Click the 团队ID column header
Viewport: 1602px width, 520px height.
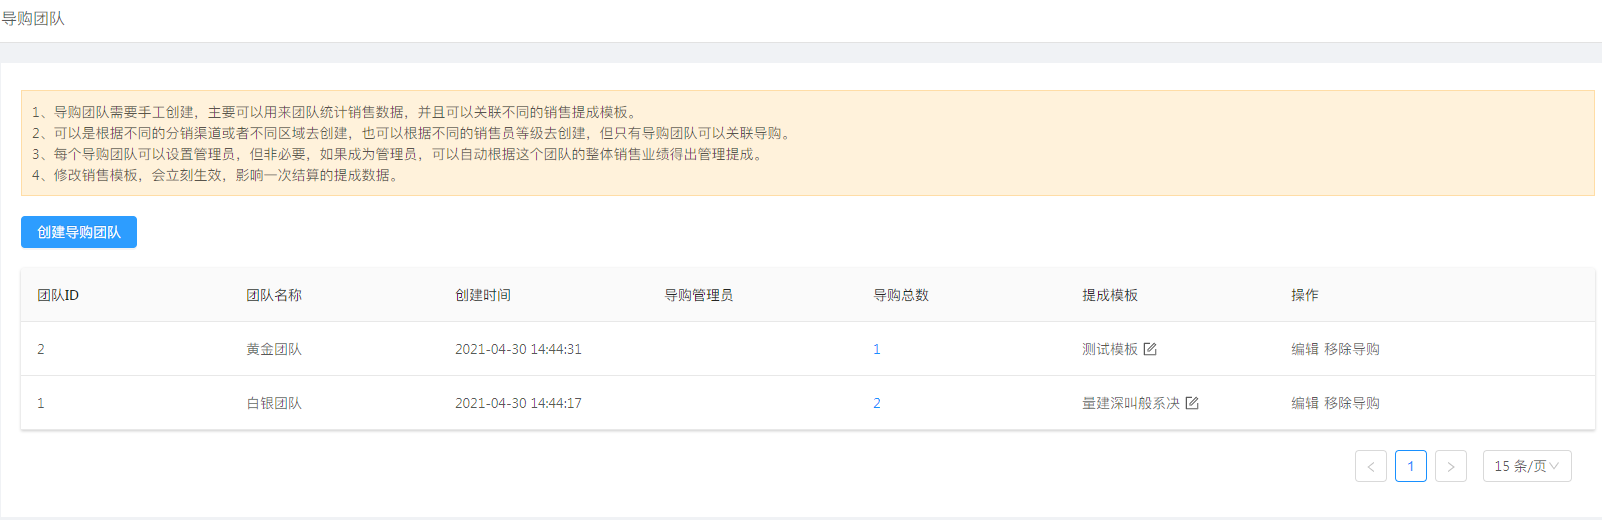click(58, 295)
